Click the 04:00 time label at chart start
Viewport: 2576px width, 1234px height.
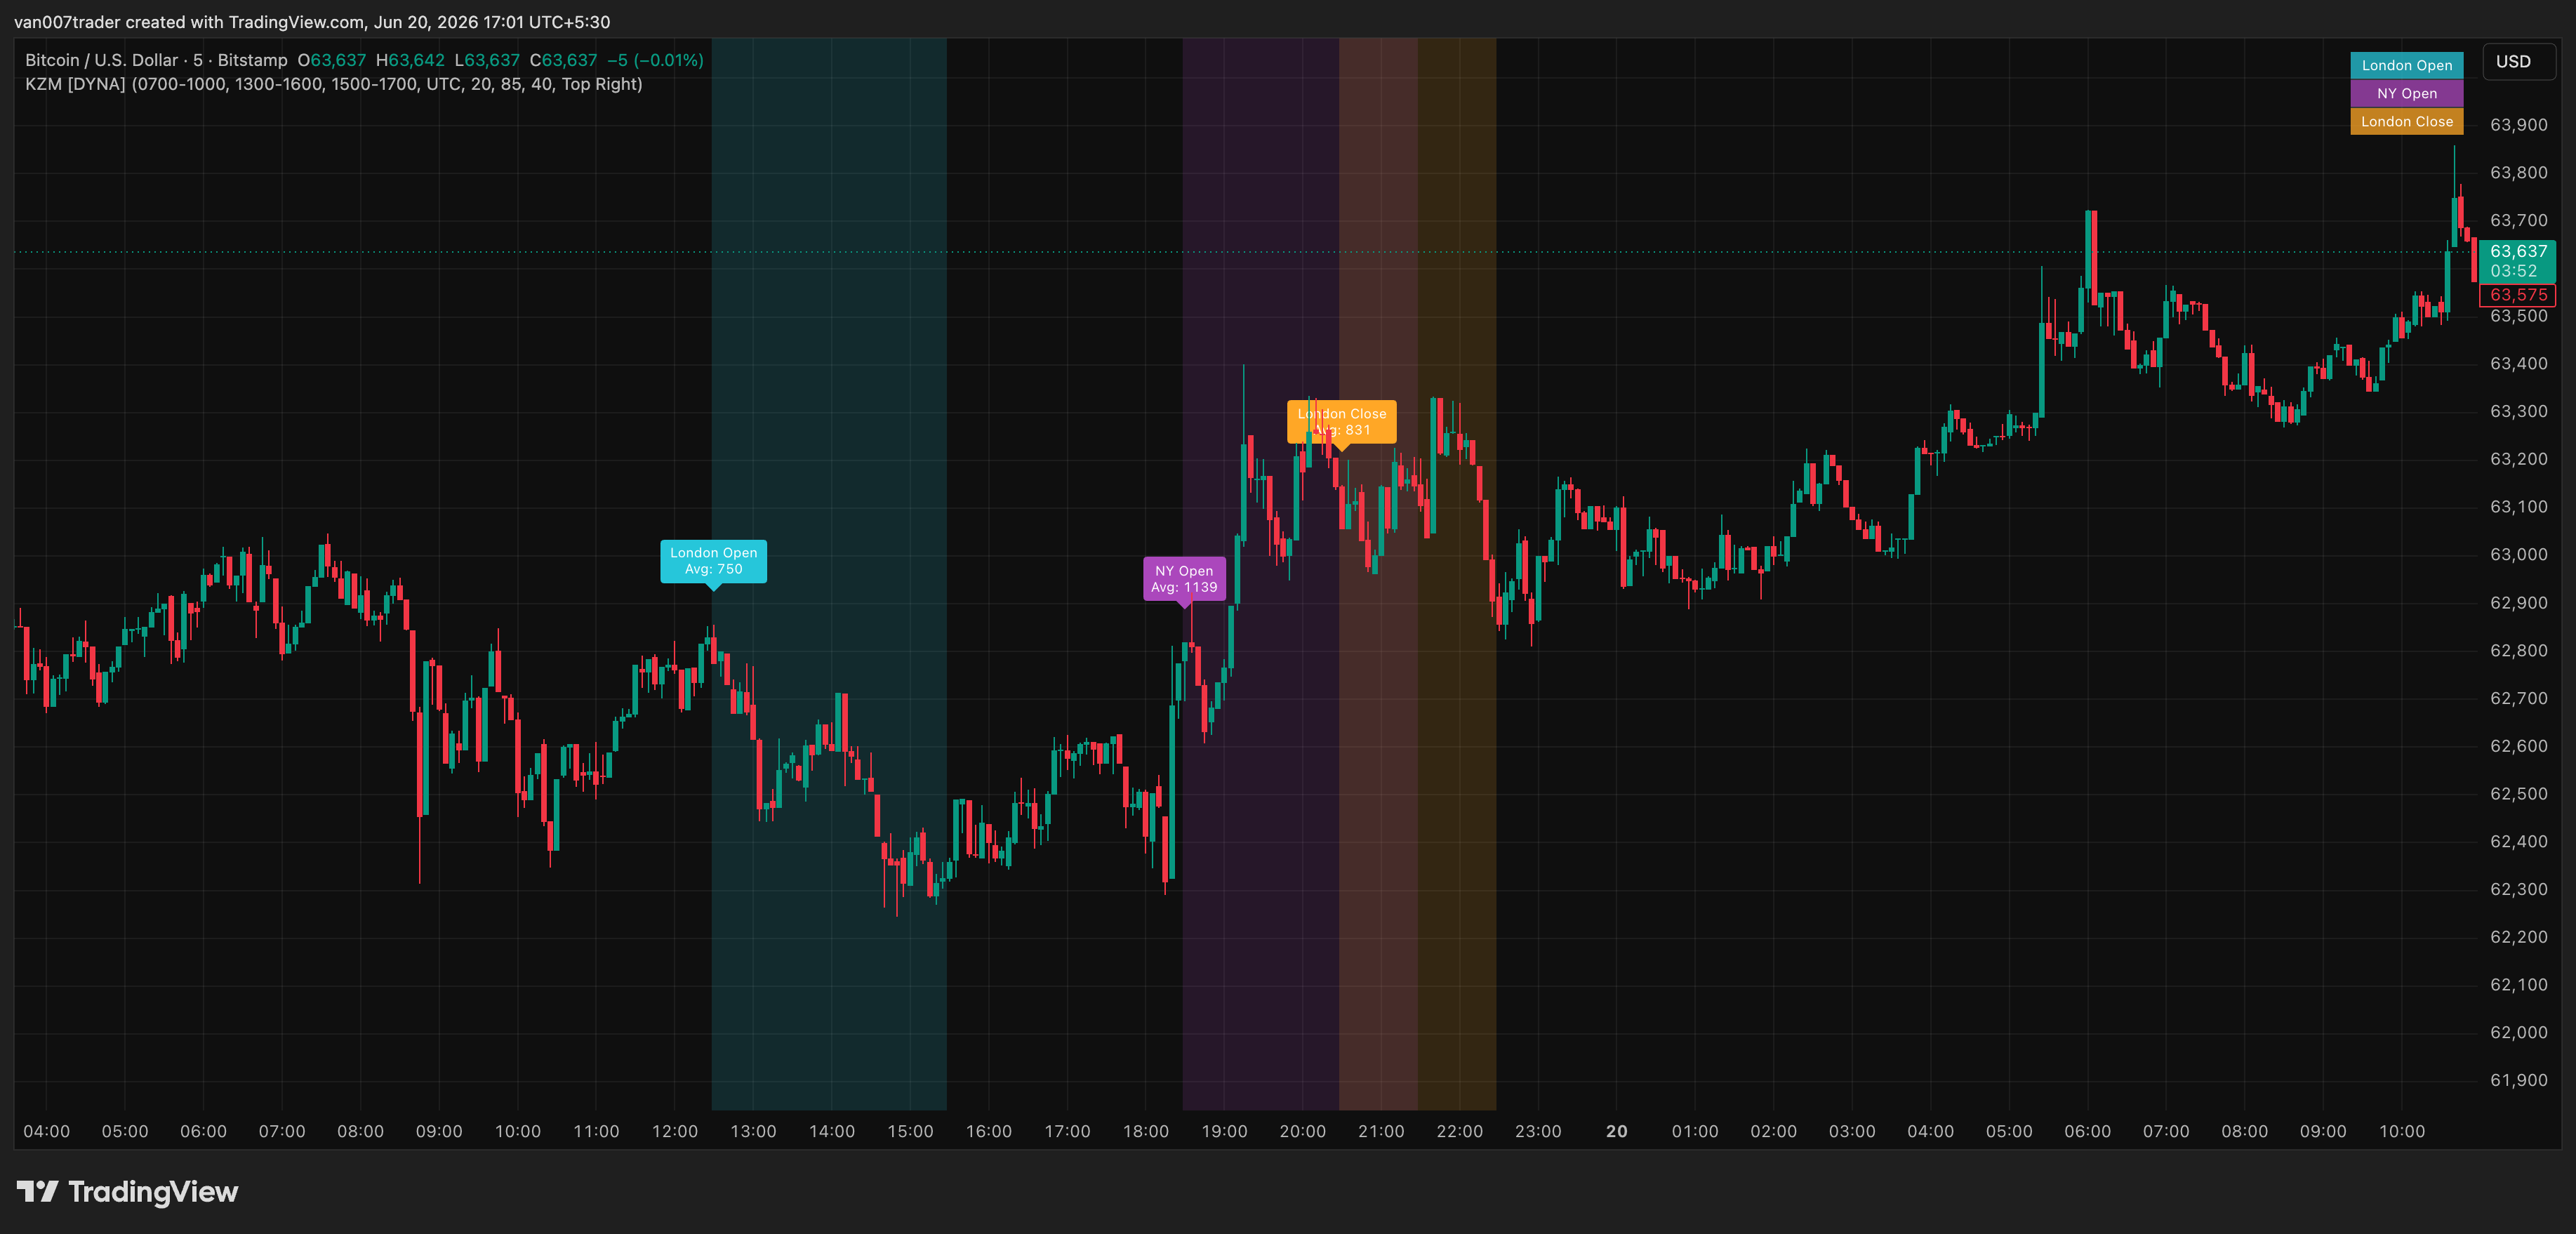(46, 1131)
